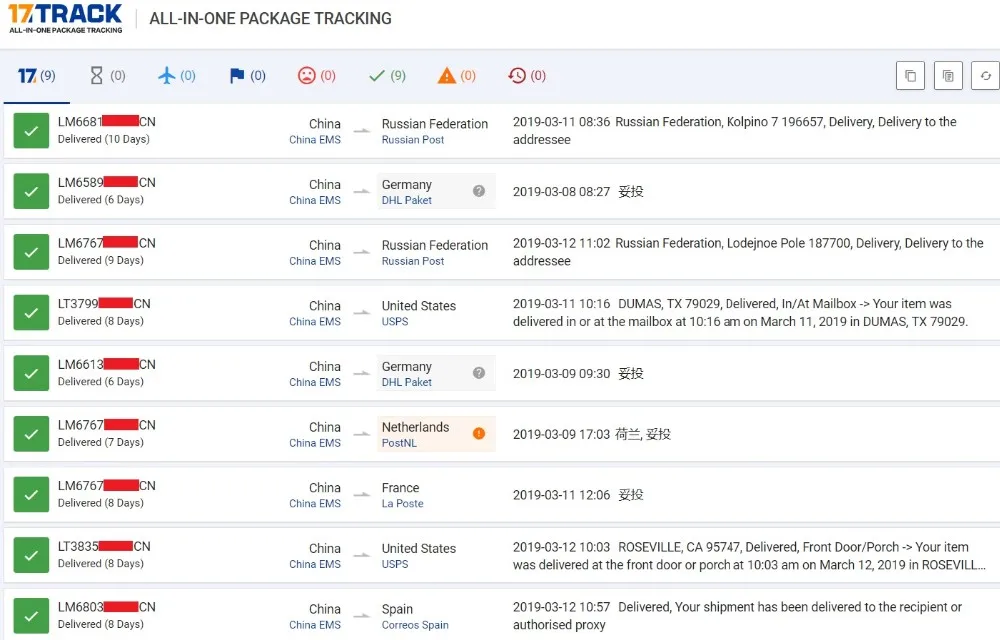Screen dimensions: 1000x640
Task: Open the All (9) tracking tab
Action: [x=36, y=76]
